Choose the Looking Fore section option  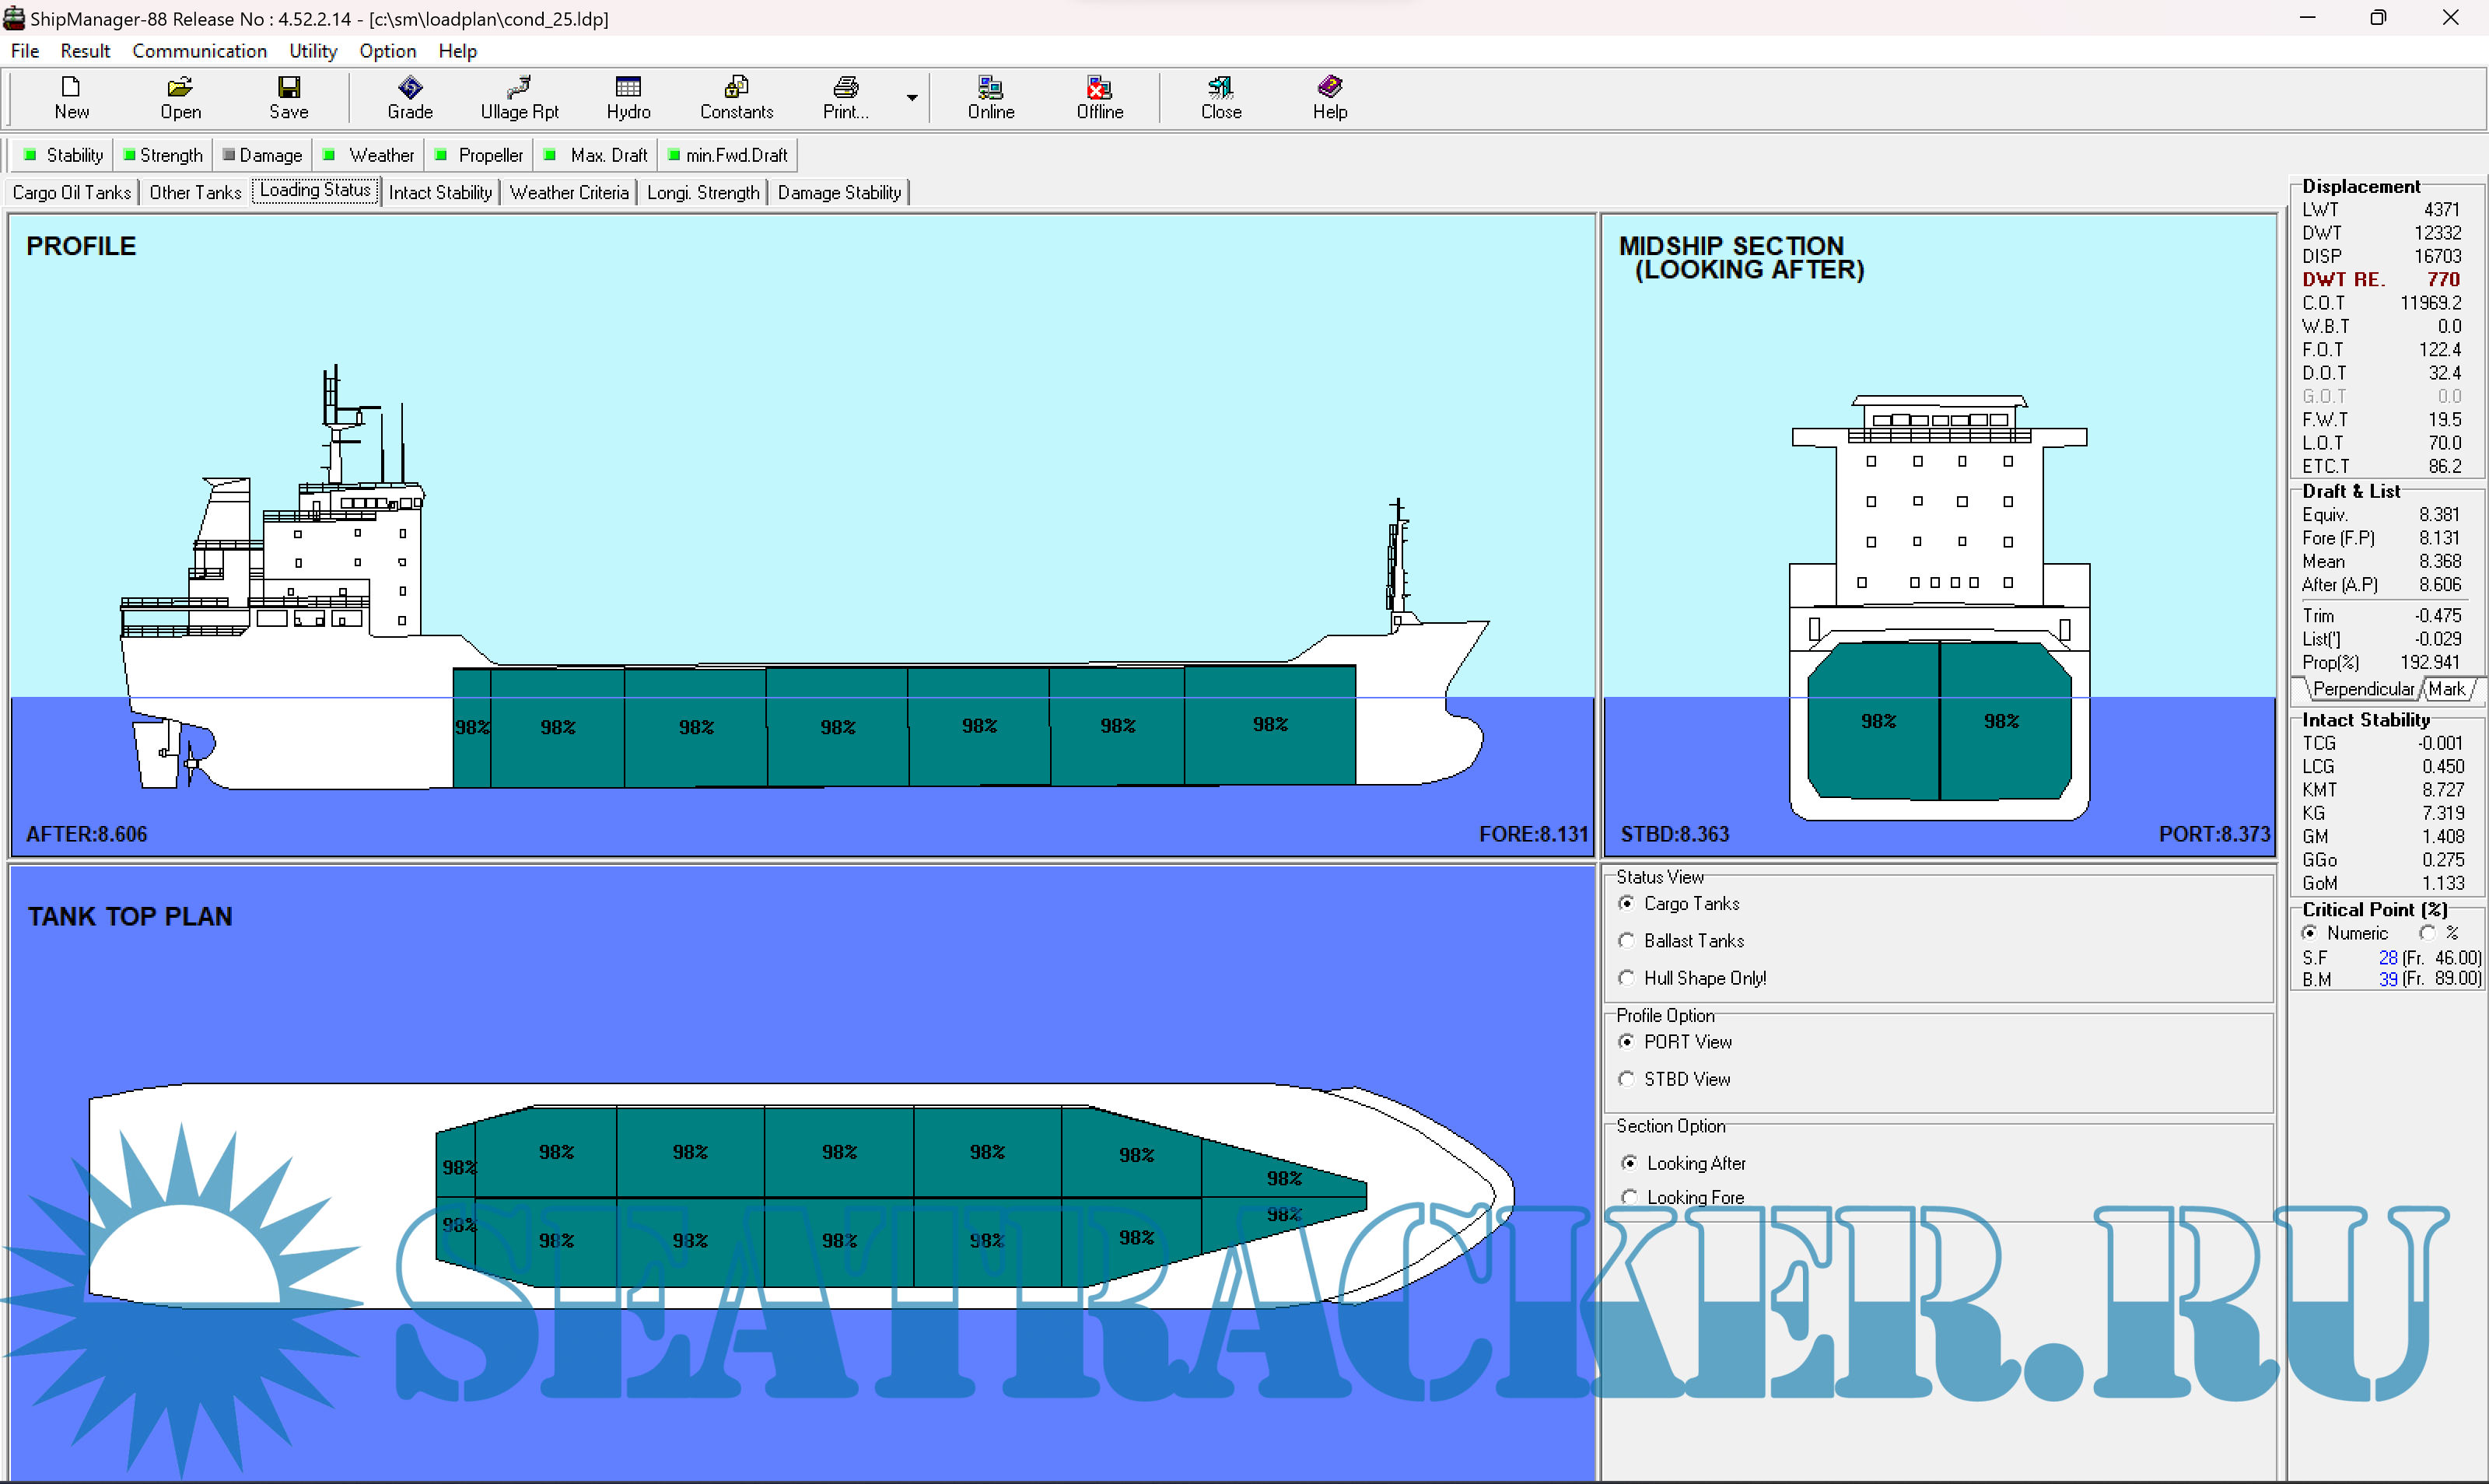coord(1629,1197)
